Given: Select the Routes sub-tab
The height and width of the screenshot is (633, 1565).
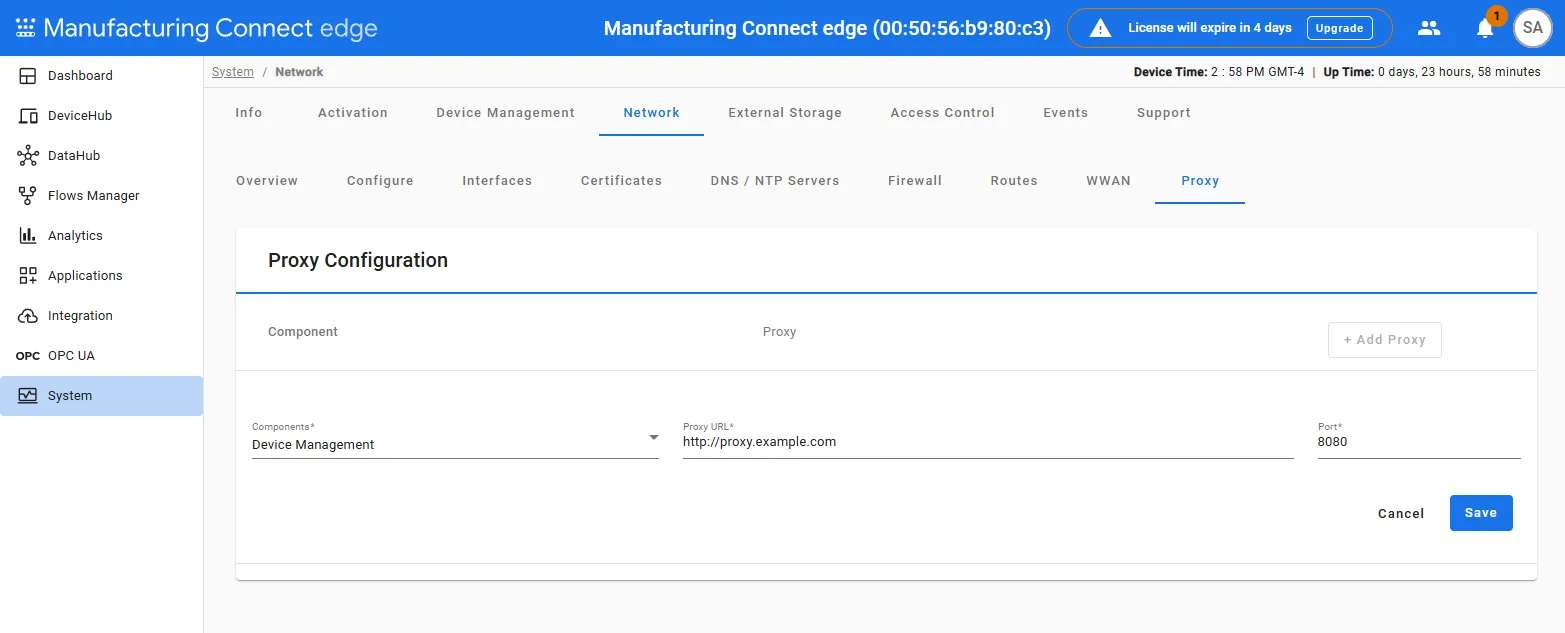Looking at the screenshot, I should pos(1014,181).
